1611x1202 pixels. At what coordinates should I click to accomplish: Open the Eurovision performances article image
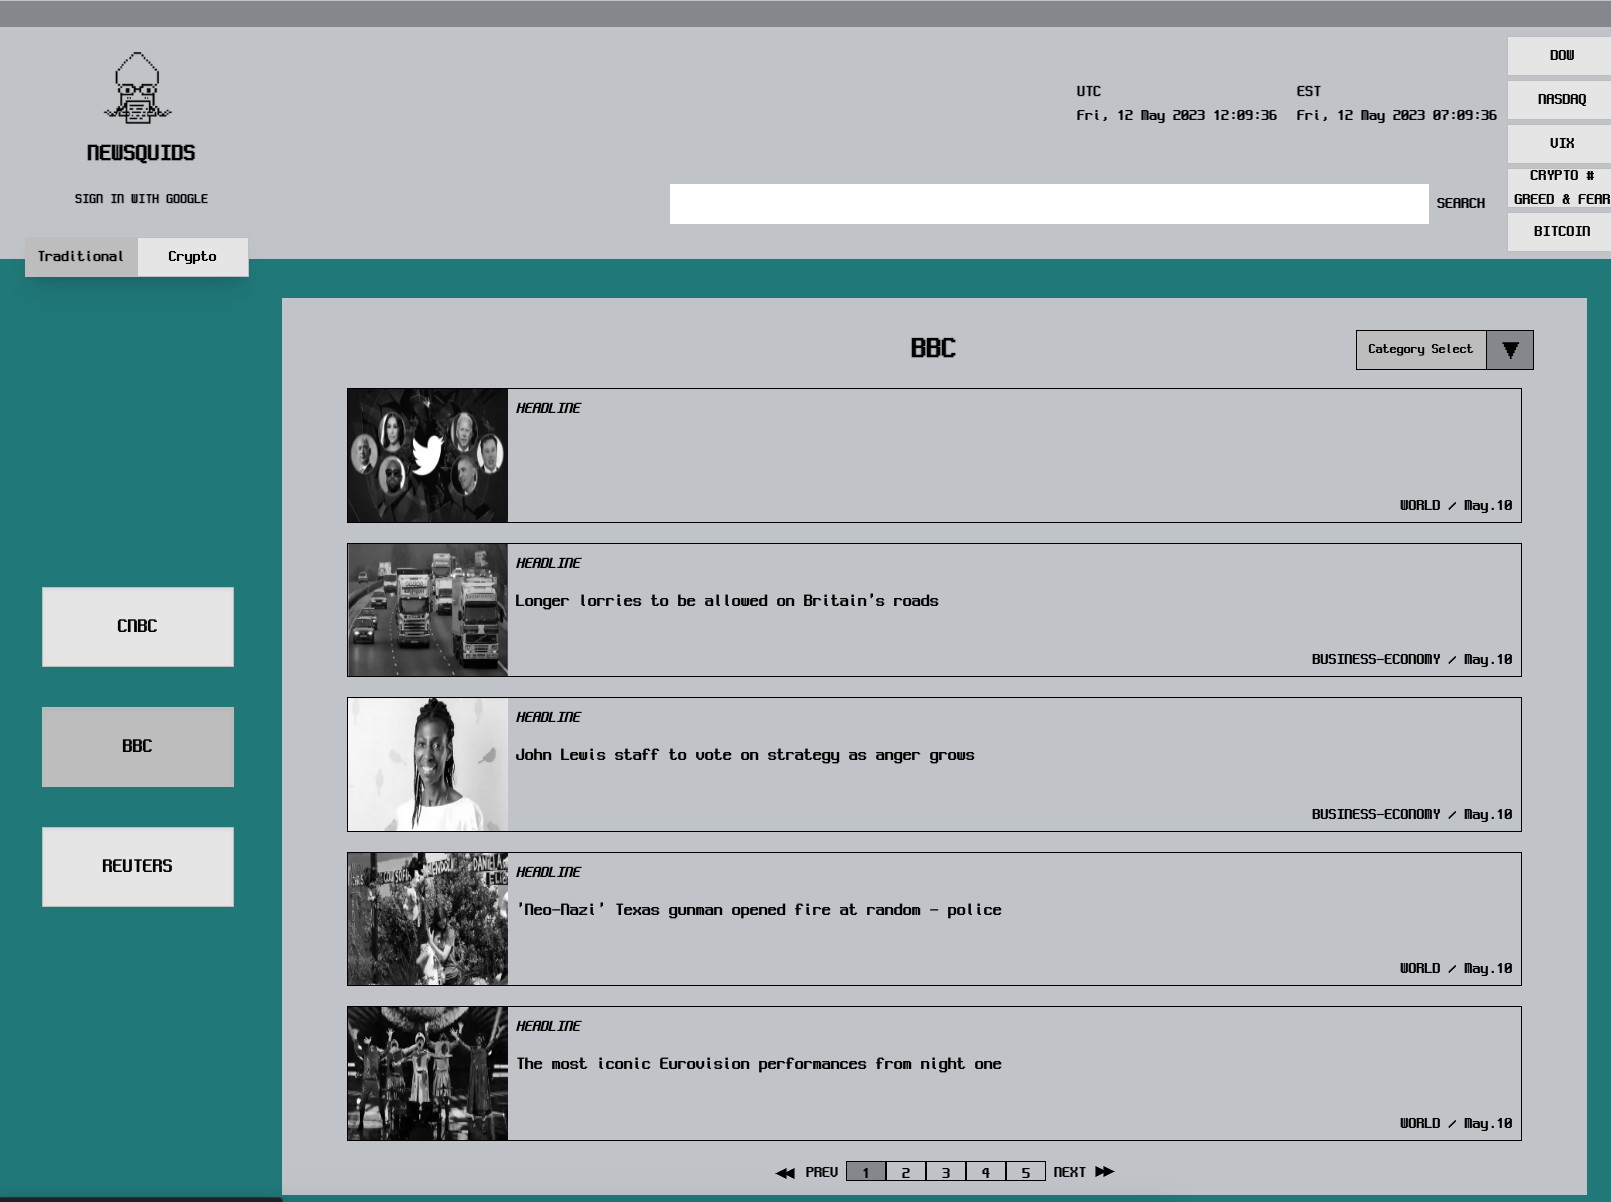coord(427,1073)
